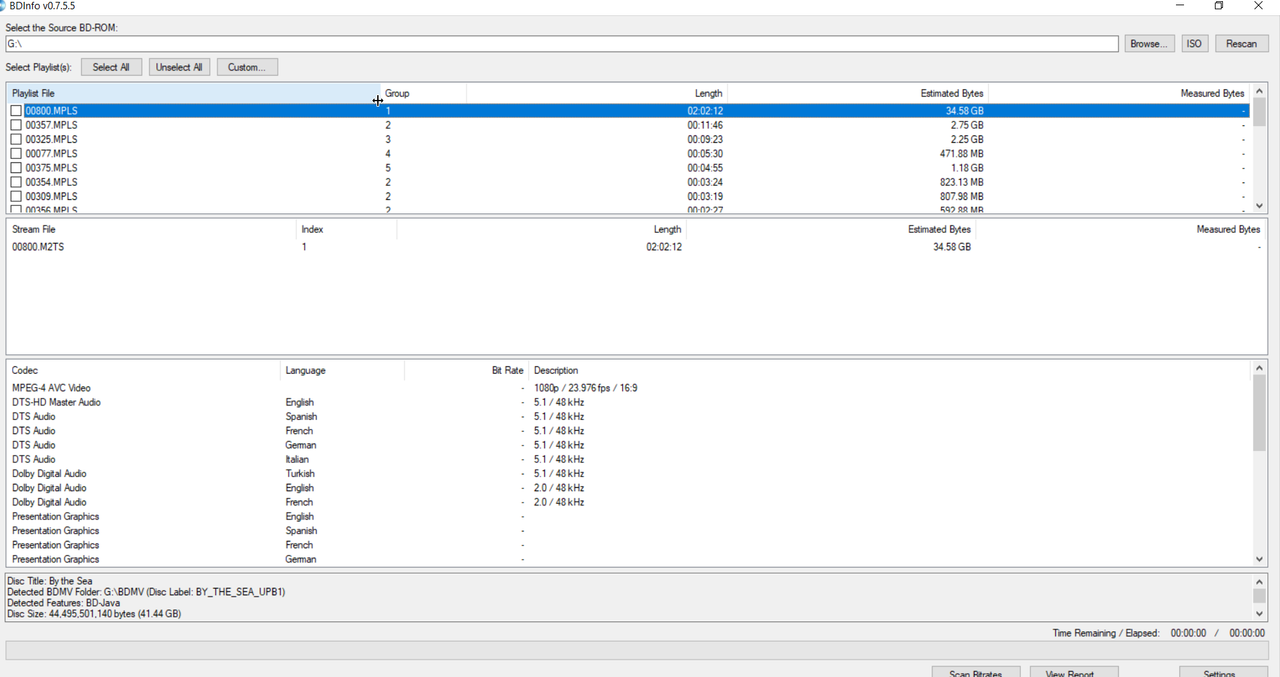Minimize the BDInfo window
The height and width of the screenshot is (677, 1280).
click(1180, 6)
